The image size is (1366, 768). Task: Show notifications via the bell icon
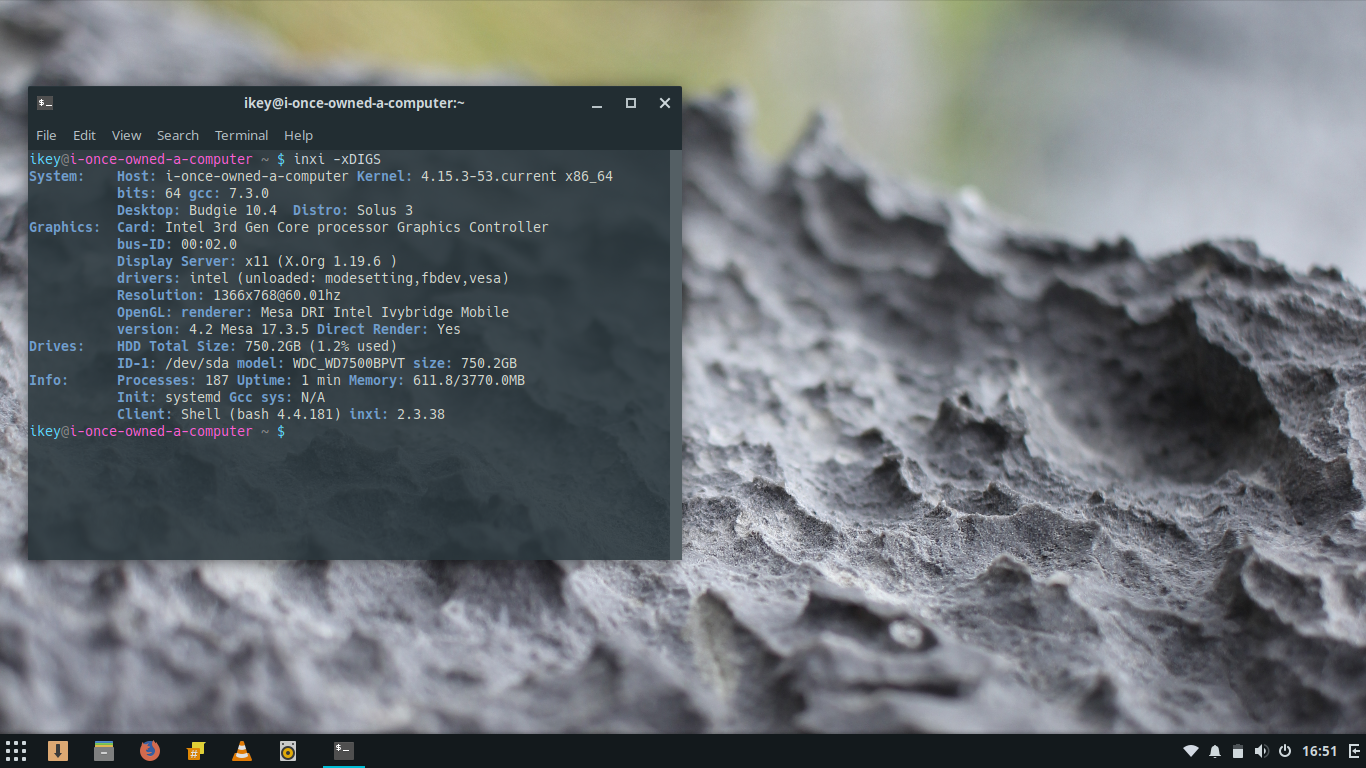point(1215,751)
